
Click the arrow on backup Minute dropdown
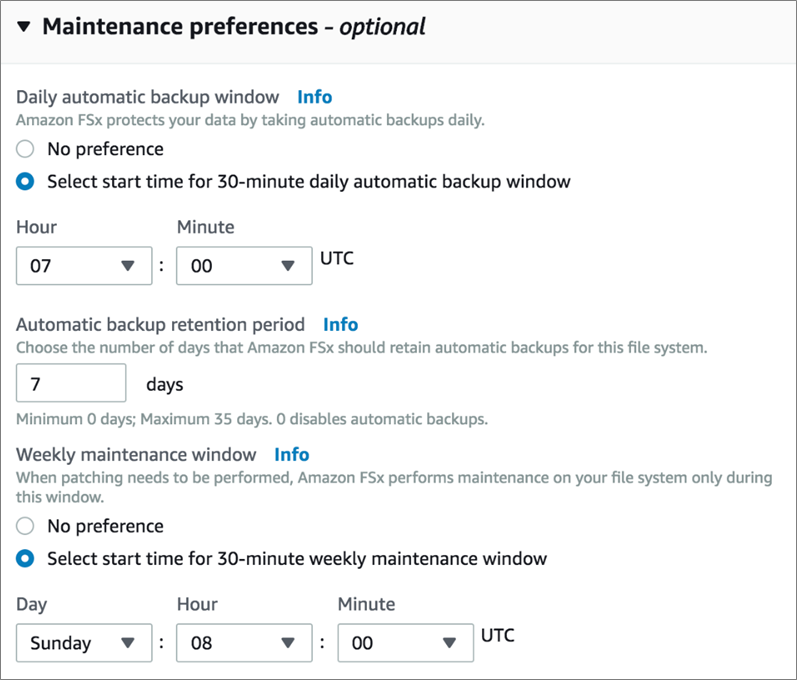pyautogui.click(x=288, y=267)
